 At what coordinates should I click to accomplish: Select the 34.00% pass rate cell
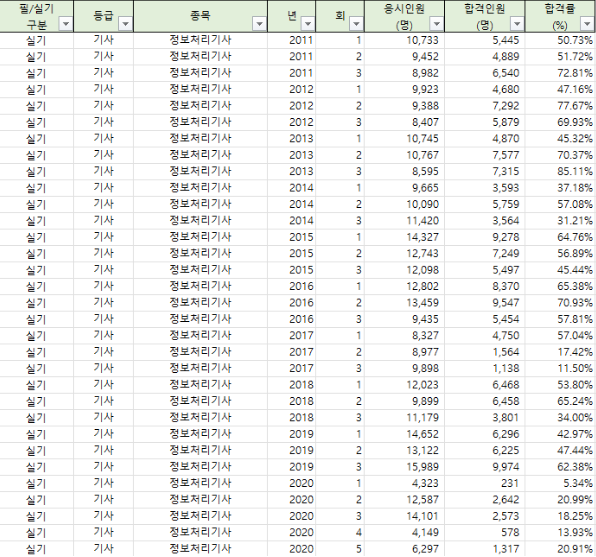560,417
